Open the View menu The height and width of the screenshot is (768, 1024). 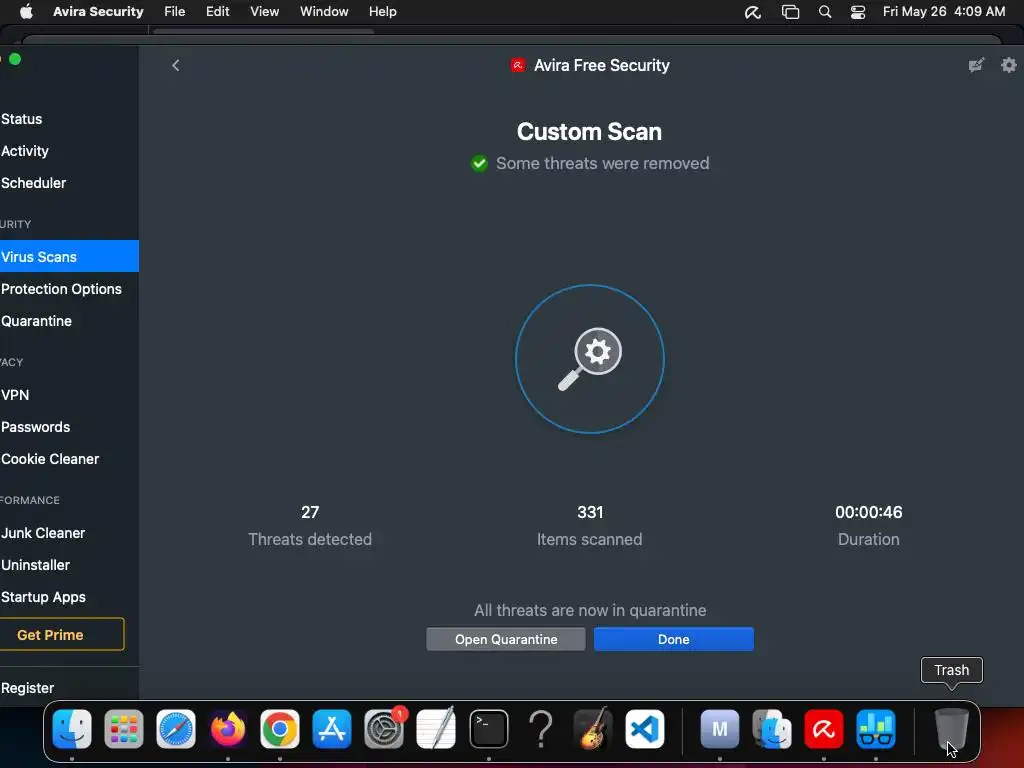[264, 11]
